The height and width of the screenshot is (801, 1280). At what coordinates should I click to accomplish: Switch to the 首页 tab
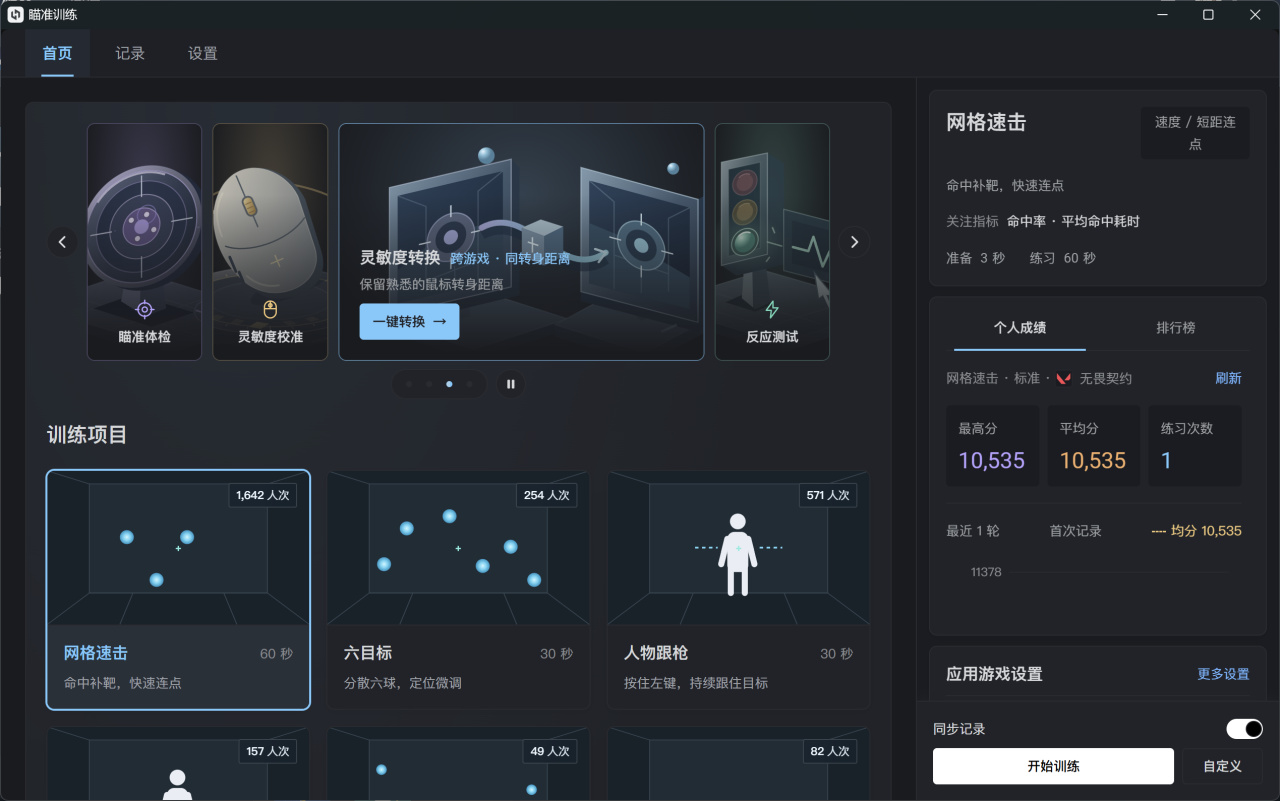57,53
